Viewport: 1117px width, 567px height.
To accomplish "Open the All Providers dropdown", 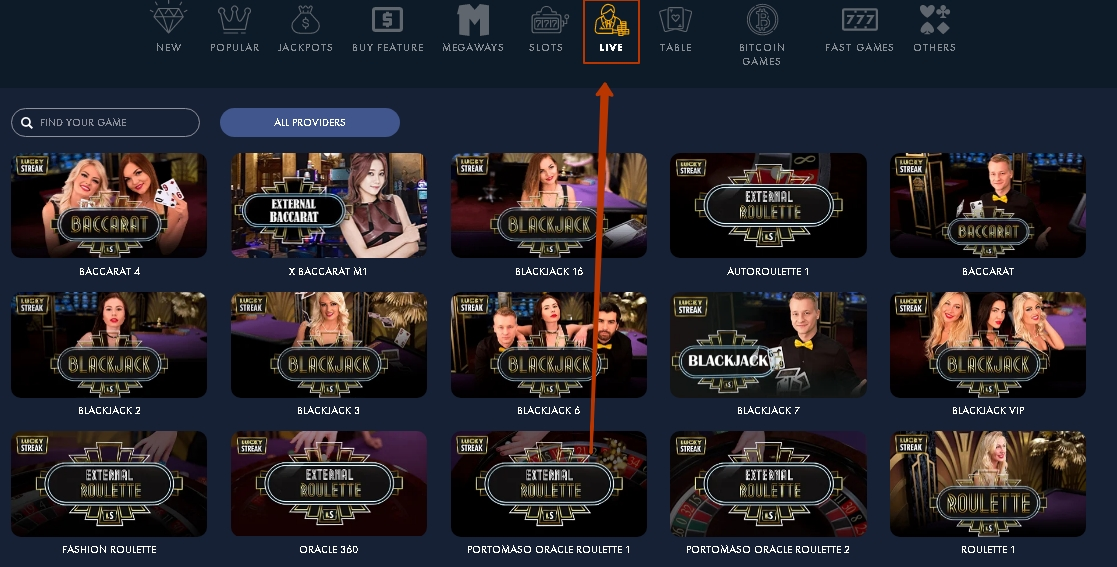I will click(x=310, y=123).
